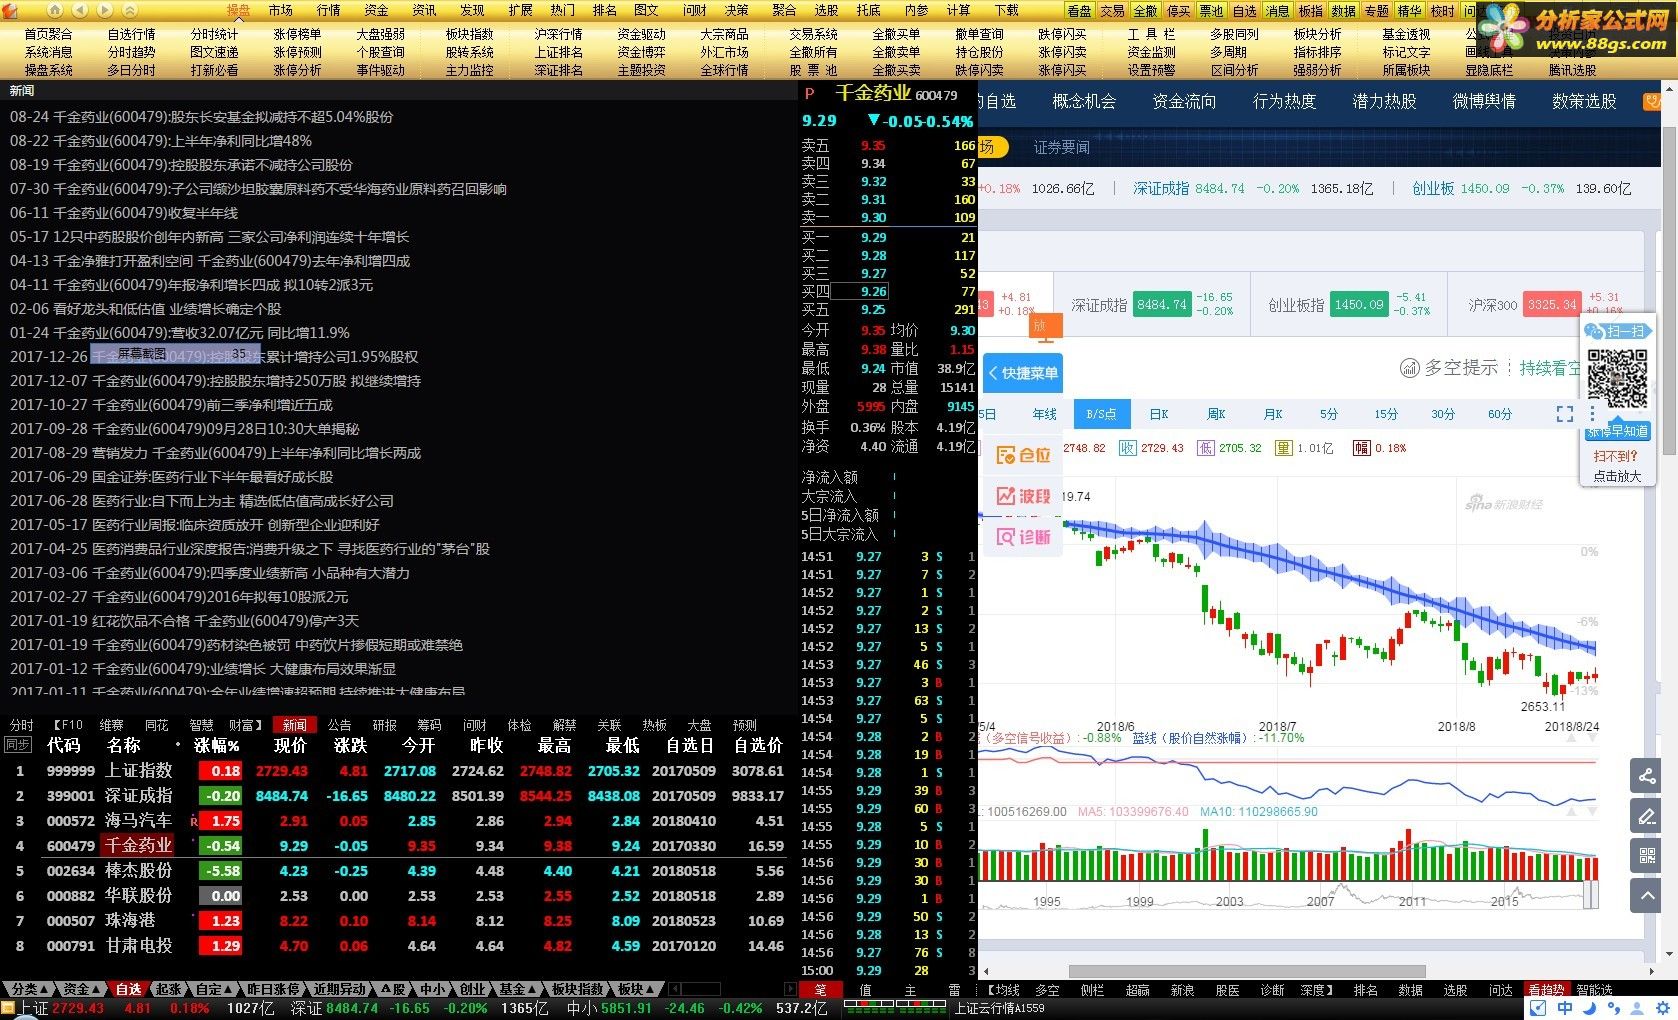Select the 15分 interval
This screenshot has height=1020, width=1678.
click(x=1386, y=414)
